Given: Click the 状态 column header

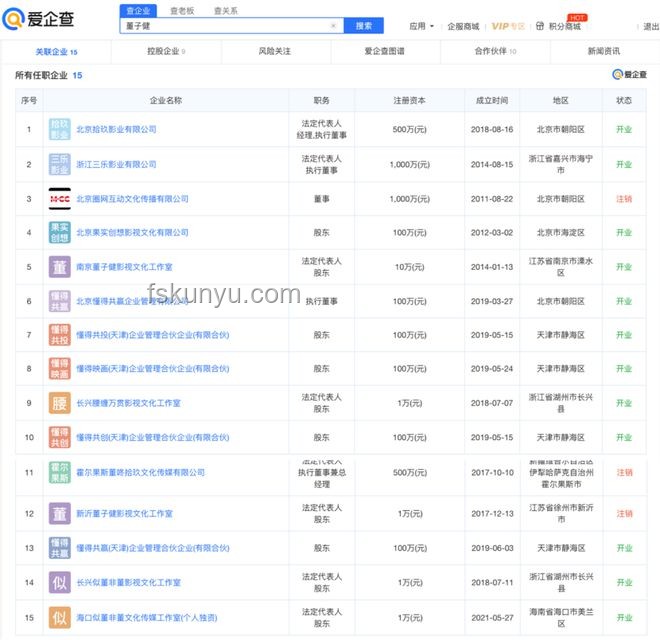Looking at the screenshot, I should pyautogui.click(x=624, y=100).
